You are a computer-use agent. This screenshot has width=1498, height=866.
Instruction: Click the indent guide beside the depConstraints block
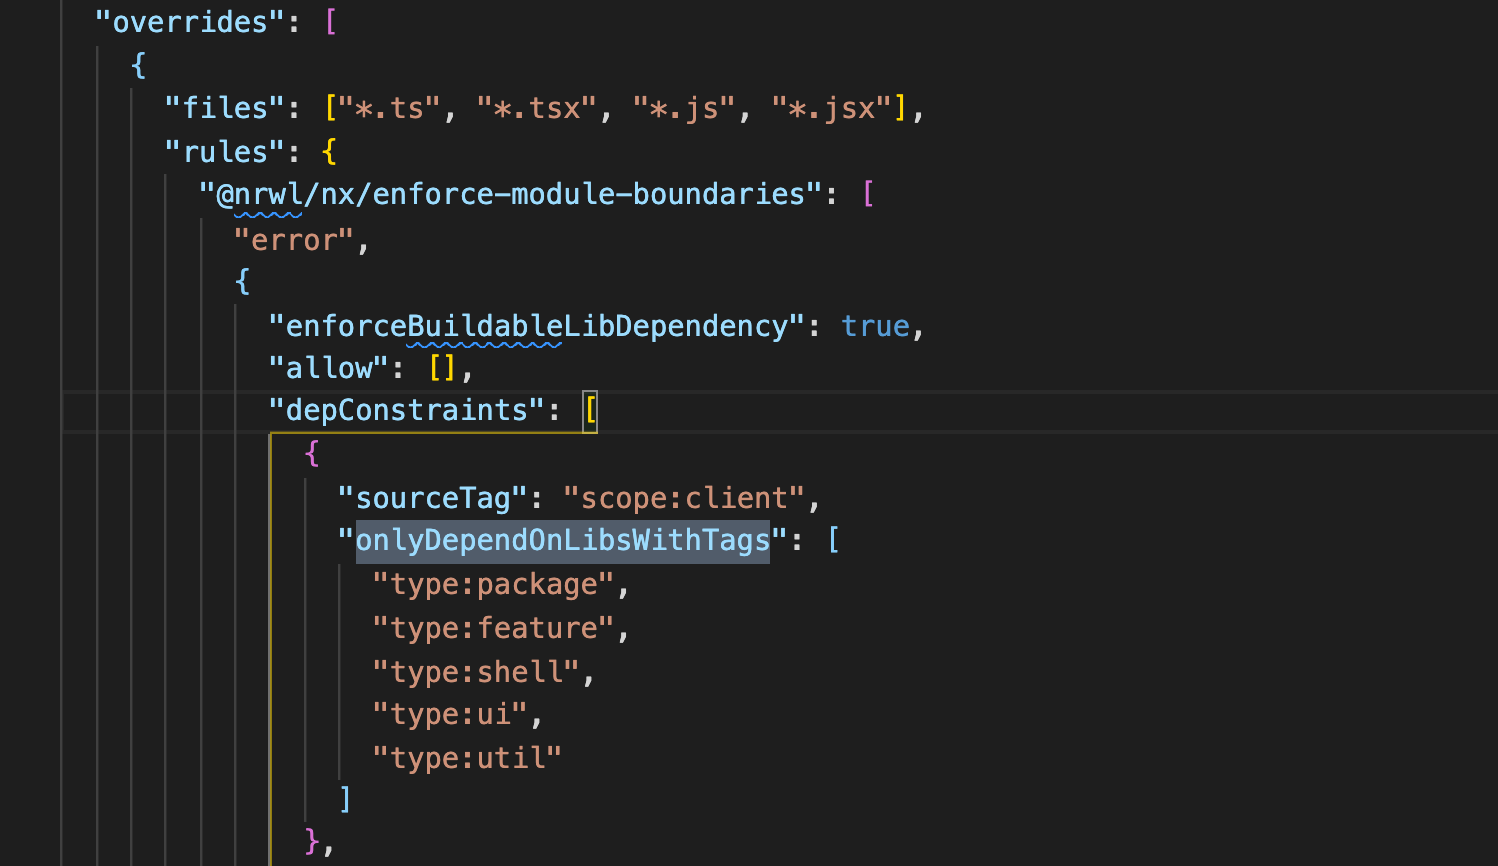tap(271, 620)
